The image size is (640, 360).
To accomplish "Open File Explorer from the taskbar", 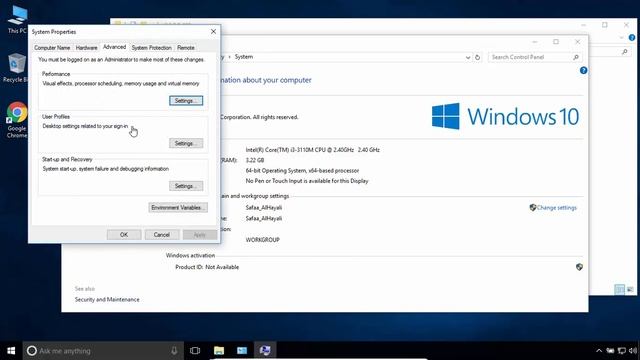I will [x=219, y=351].
